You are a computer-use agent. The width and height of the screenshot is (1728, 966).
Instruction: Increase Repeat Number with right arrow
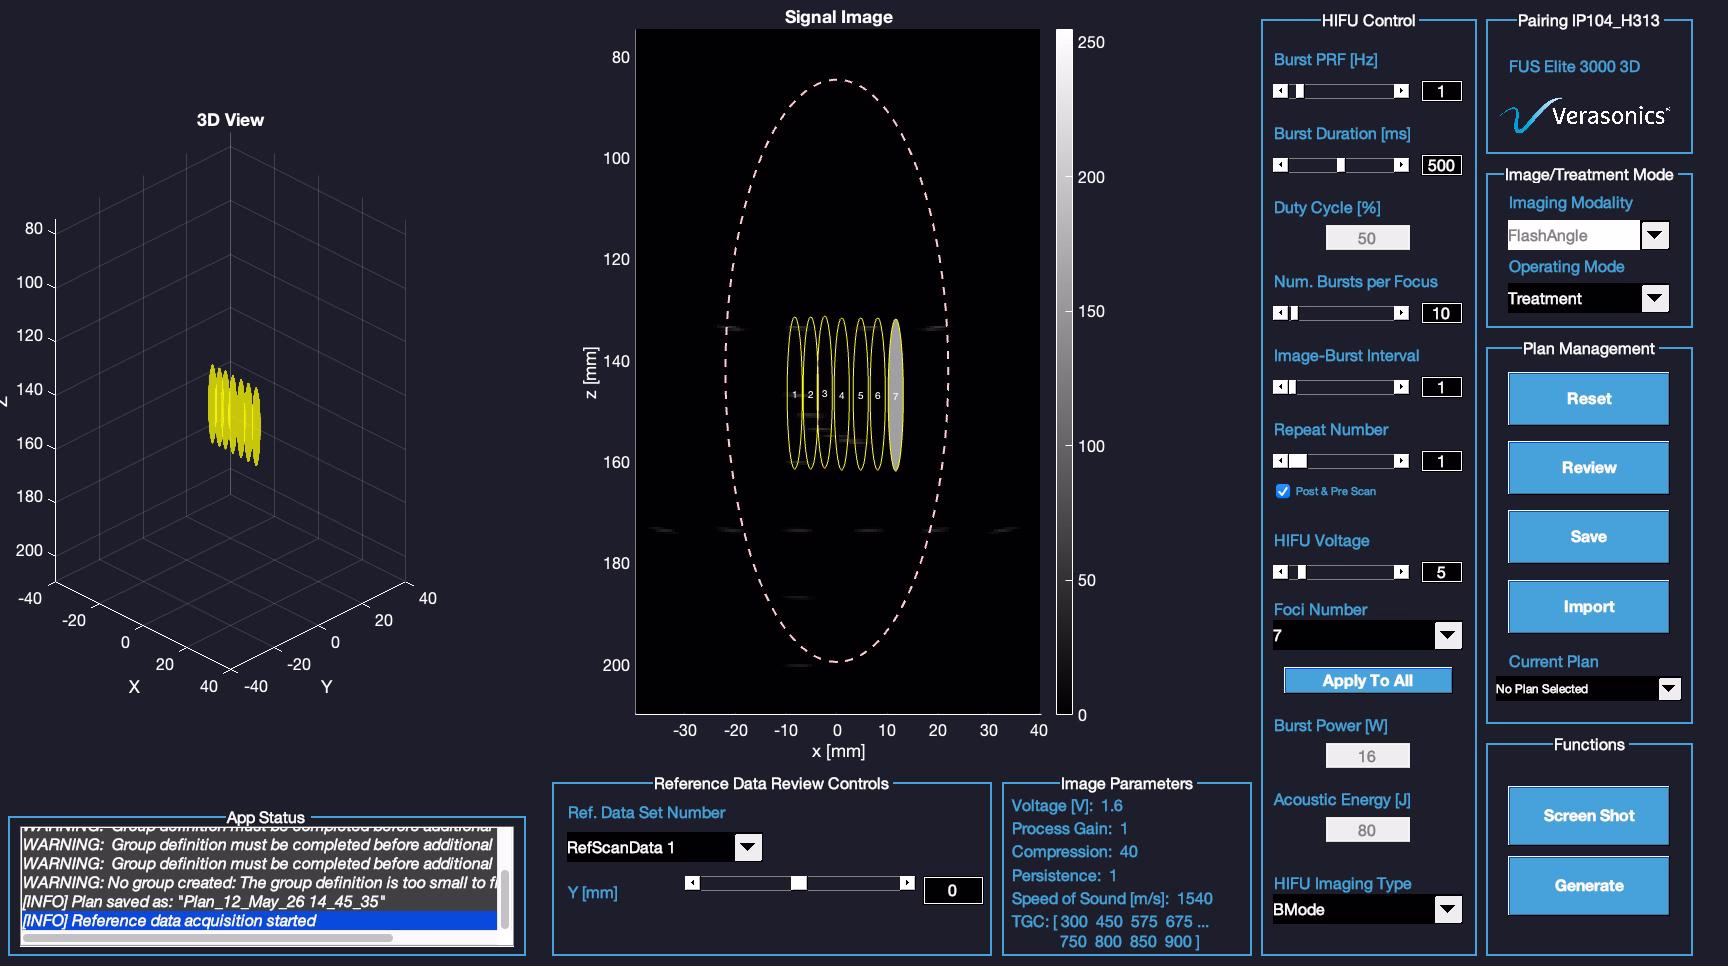point(1401,461)
